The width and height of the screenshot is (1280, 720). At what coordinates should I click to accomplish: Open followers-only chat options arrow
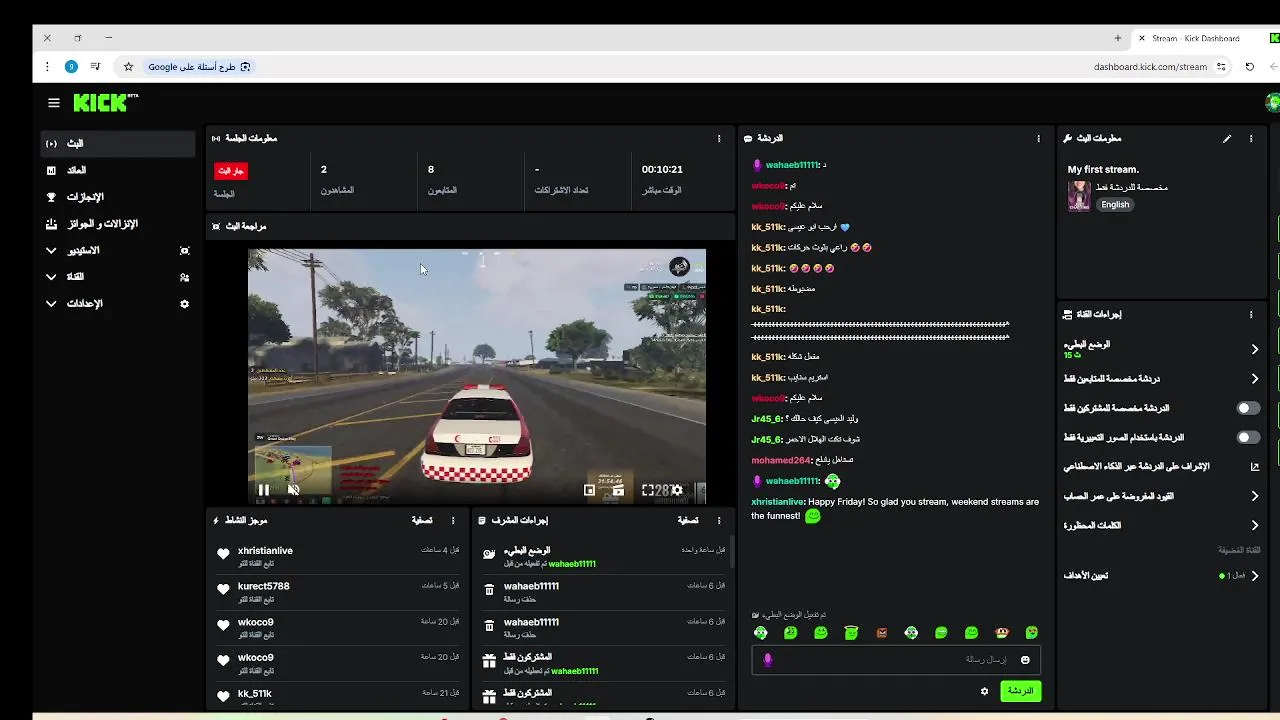[x=1255, y=379]
